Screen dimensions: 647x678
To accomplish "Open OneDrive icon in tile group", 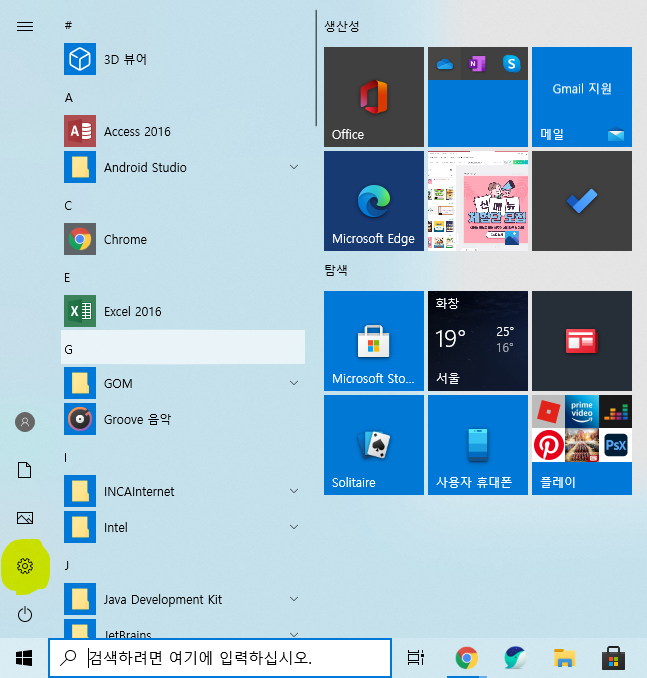I will tap(445, 64).
